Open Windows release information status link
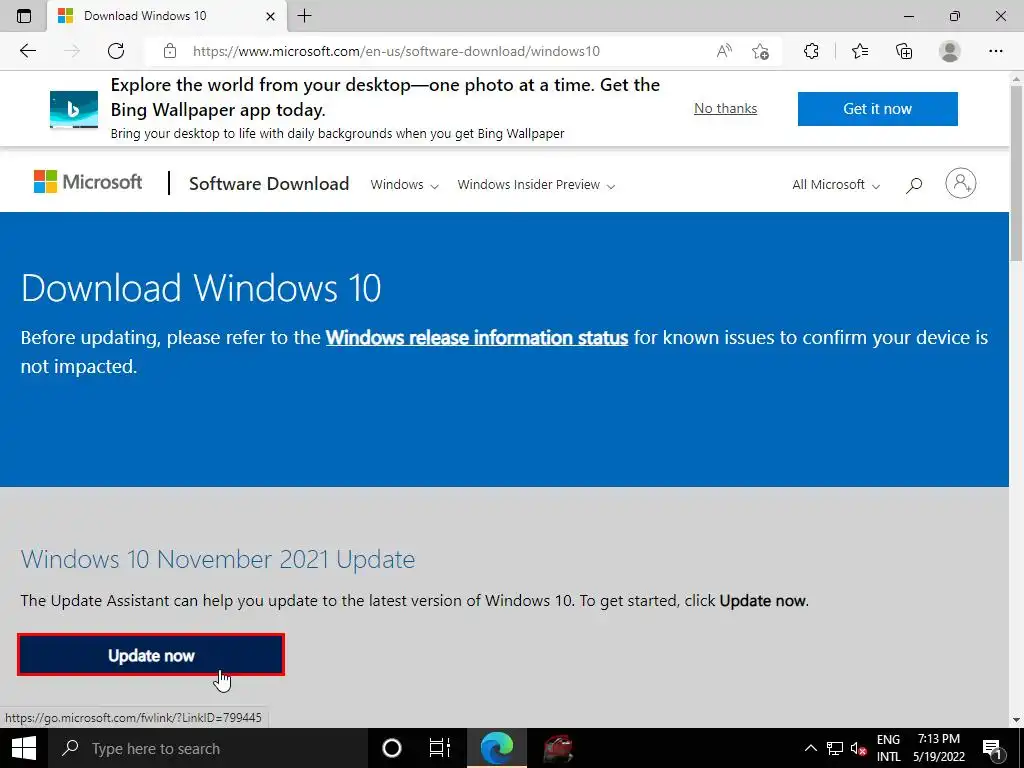The height and width of the screenshot is (768, 1024). [477, 338]
